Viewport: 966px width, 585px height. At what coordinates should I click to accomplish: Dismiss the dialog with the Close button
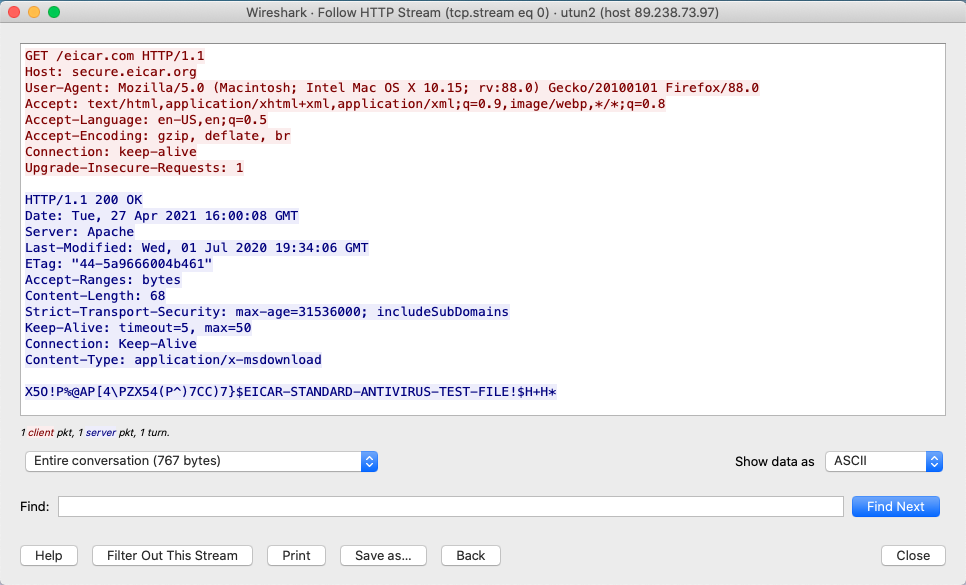[912, 555]
